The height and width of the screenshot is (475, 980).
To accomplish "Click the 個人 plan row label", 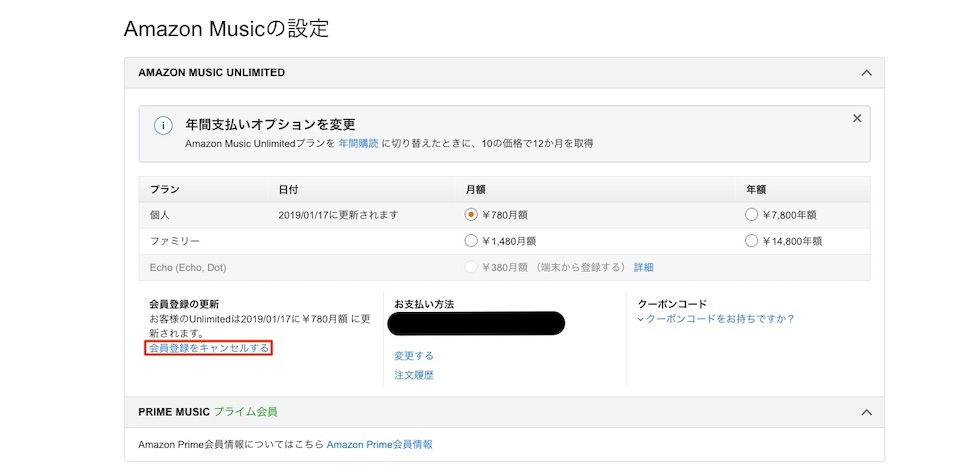I will point(160,215).
